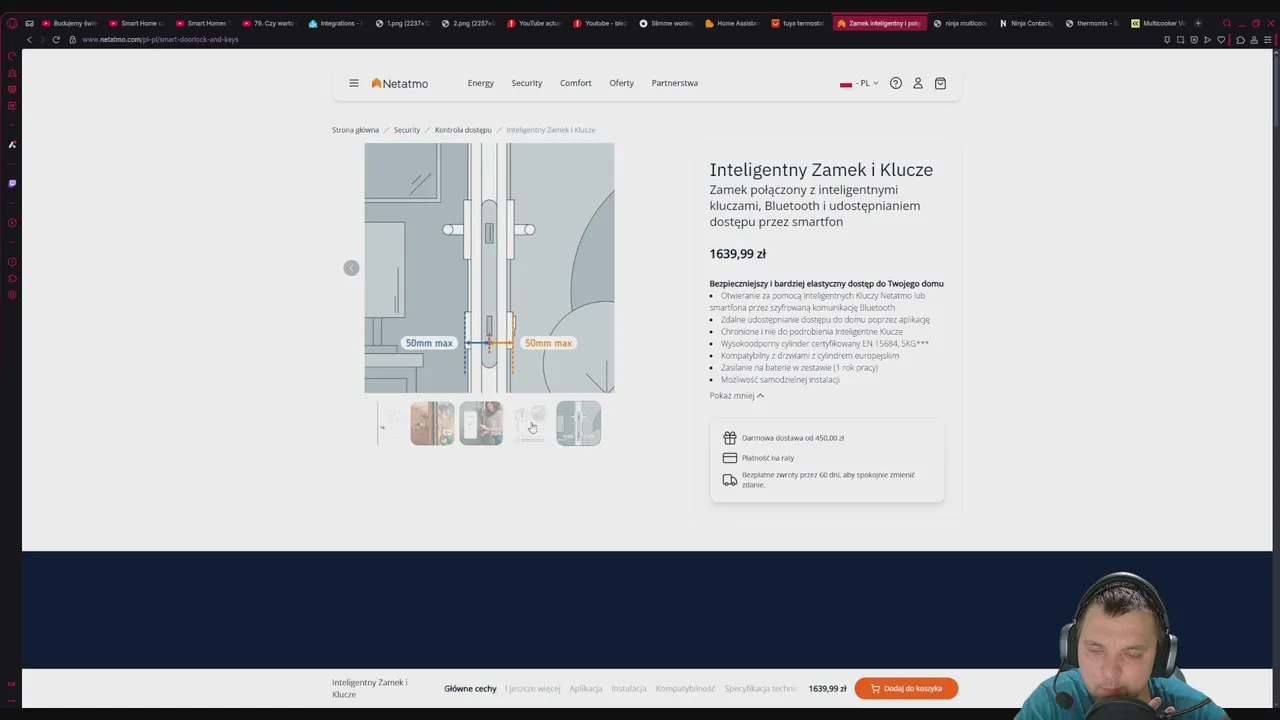This screenshot has height=720, width=1280.
Task: Open the PL country language dropdown
Action: click(859, 83)
